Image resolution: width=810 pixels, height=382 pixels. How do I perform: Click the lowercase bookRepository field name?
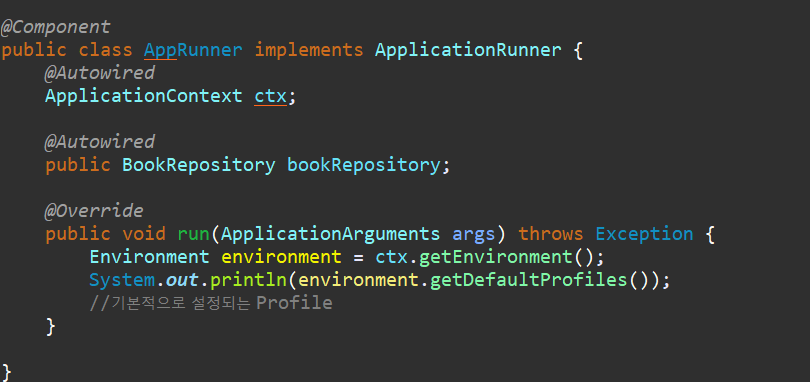[363, 165]
